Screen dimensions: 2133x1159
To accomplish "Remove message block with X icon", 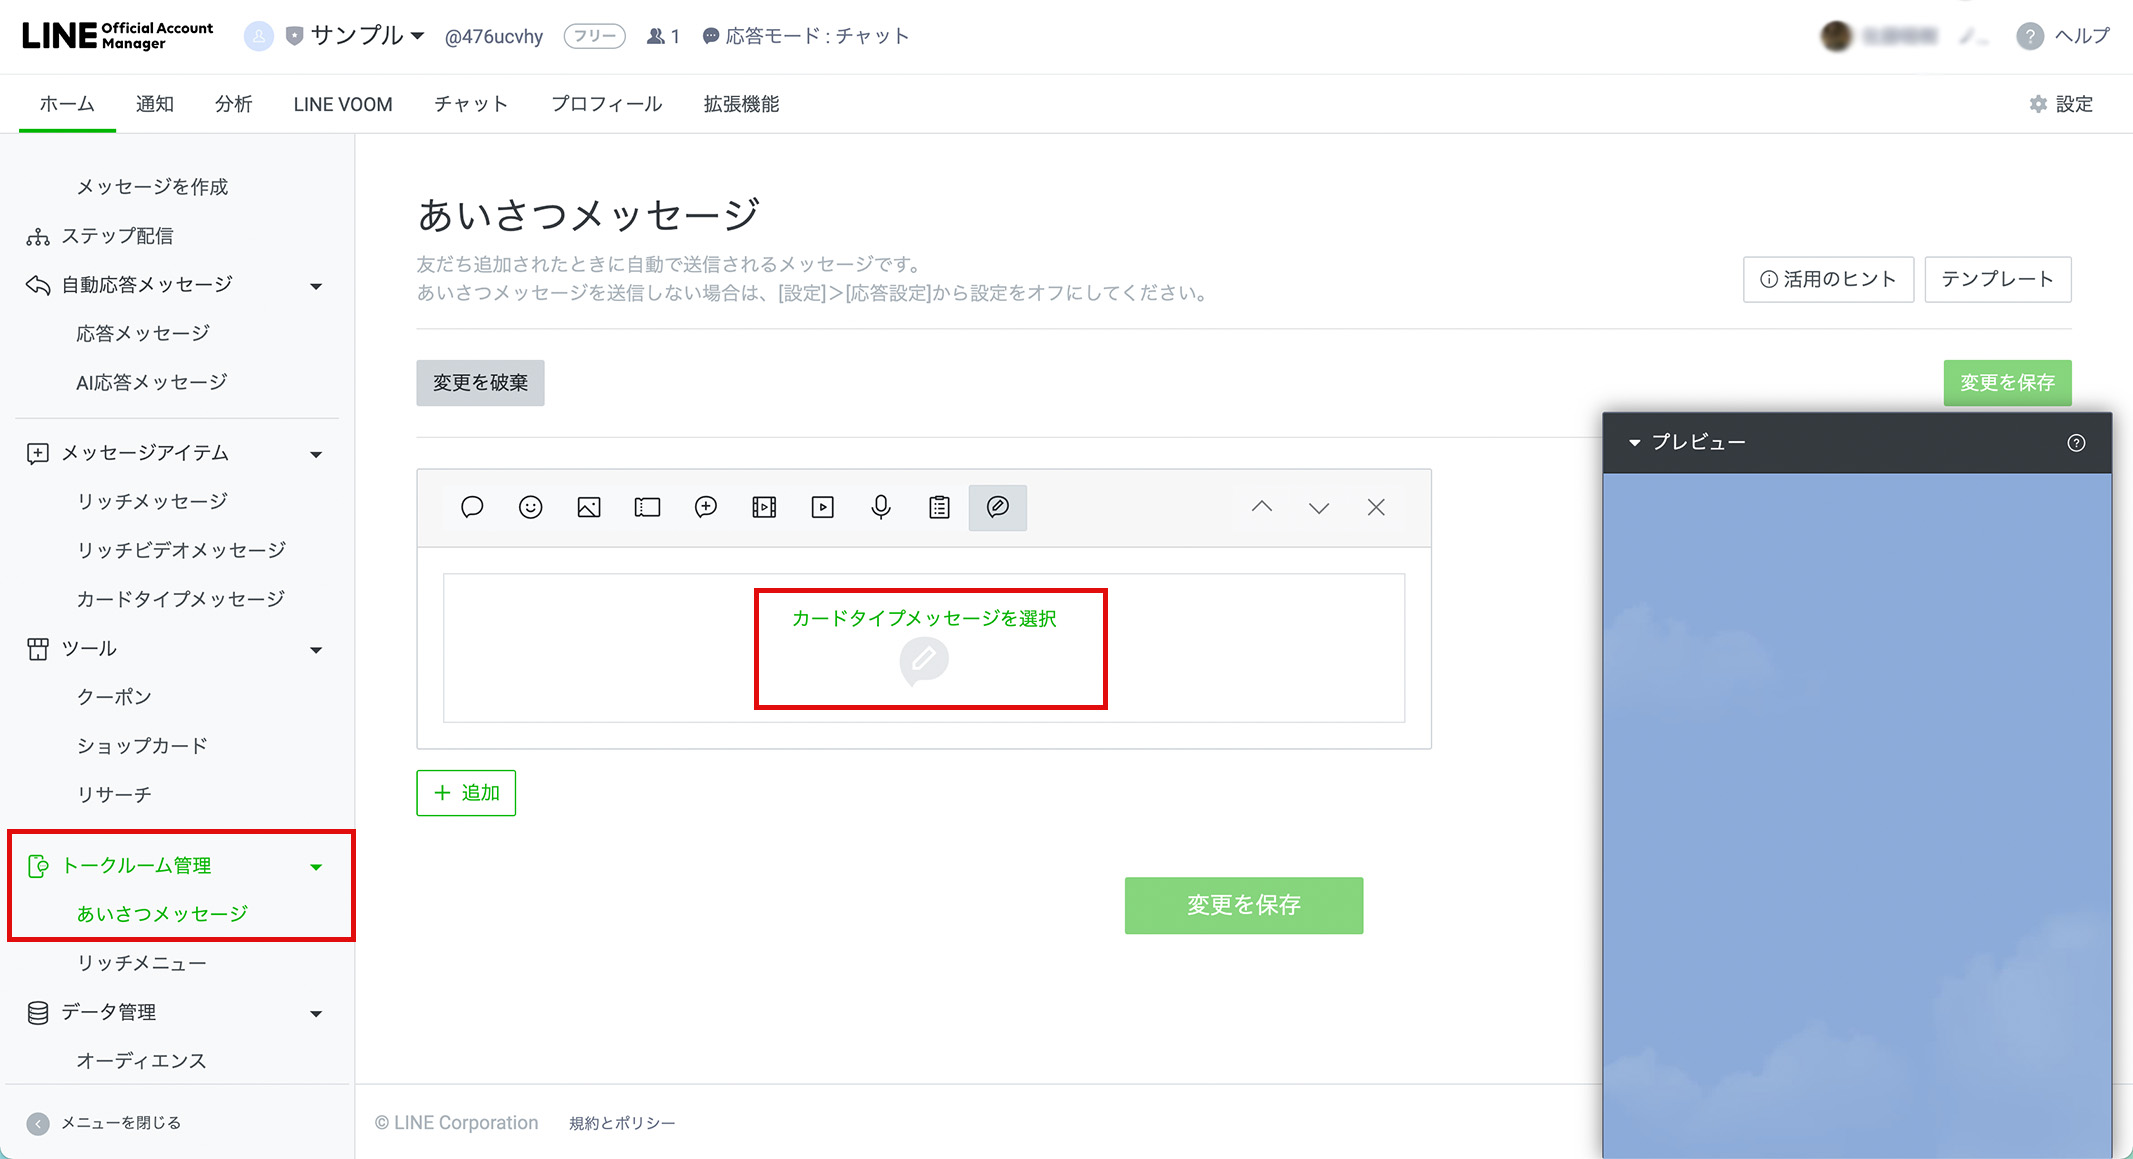I will [1376, 507].
